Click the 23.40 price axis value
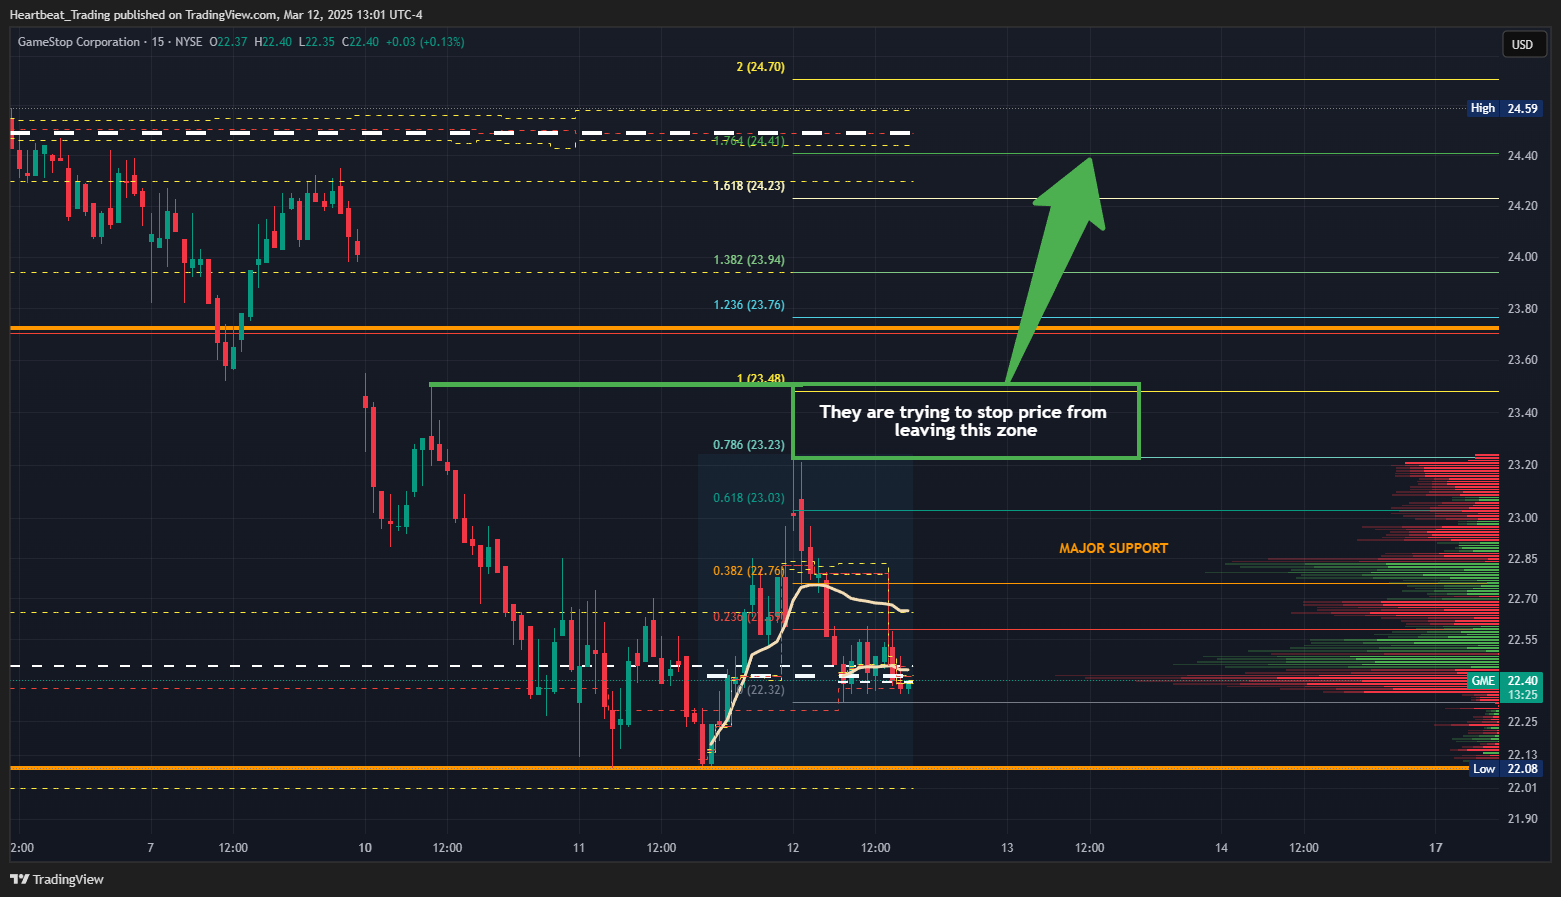The image size is (1561, 897). pos(1522,413)
